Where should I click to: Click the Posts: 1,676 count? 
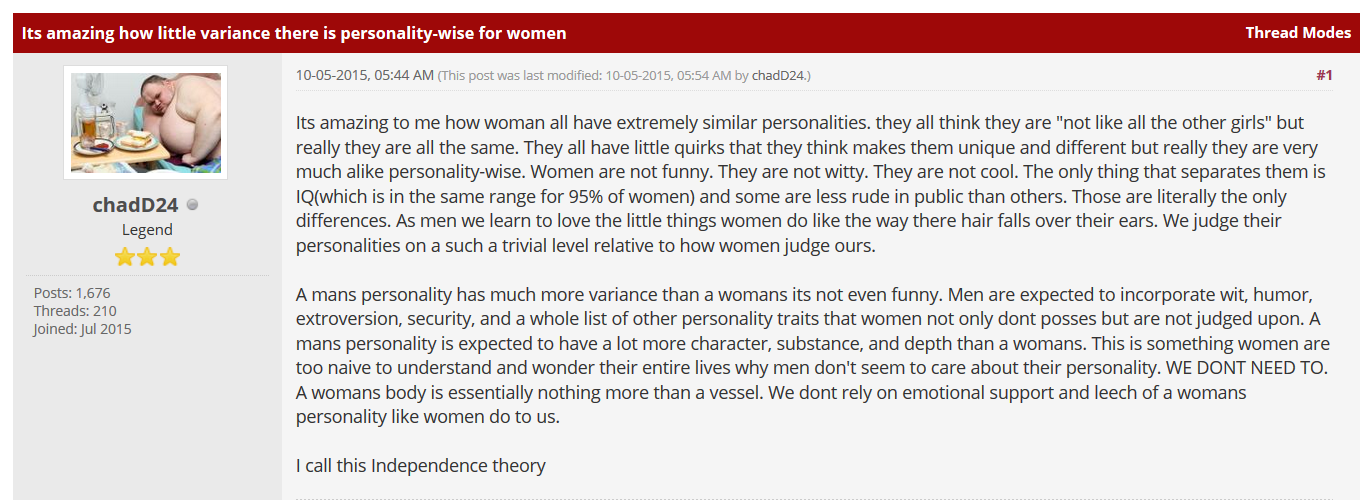[x=72, y=293]
